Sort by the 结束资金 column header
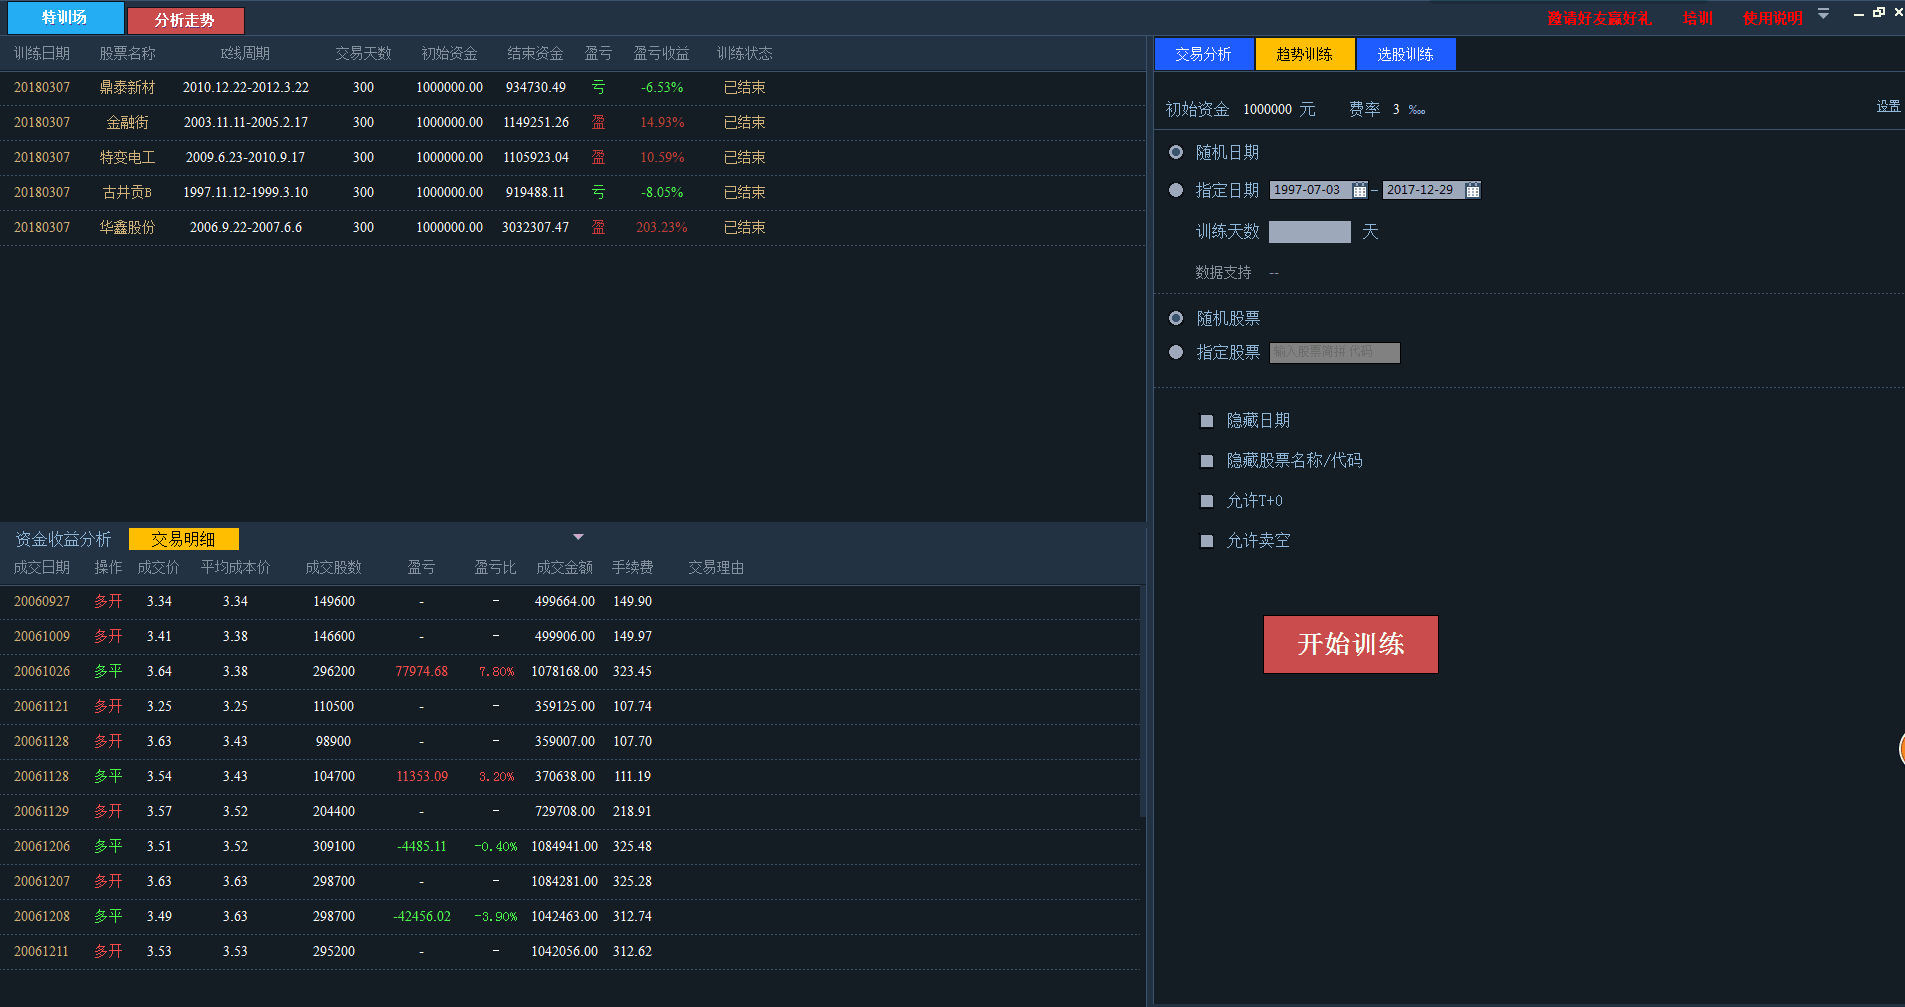This screenshot has width=1905, height=1007. pyautogui.click(x=535, y=53)
